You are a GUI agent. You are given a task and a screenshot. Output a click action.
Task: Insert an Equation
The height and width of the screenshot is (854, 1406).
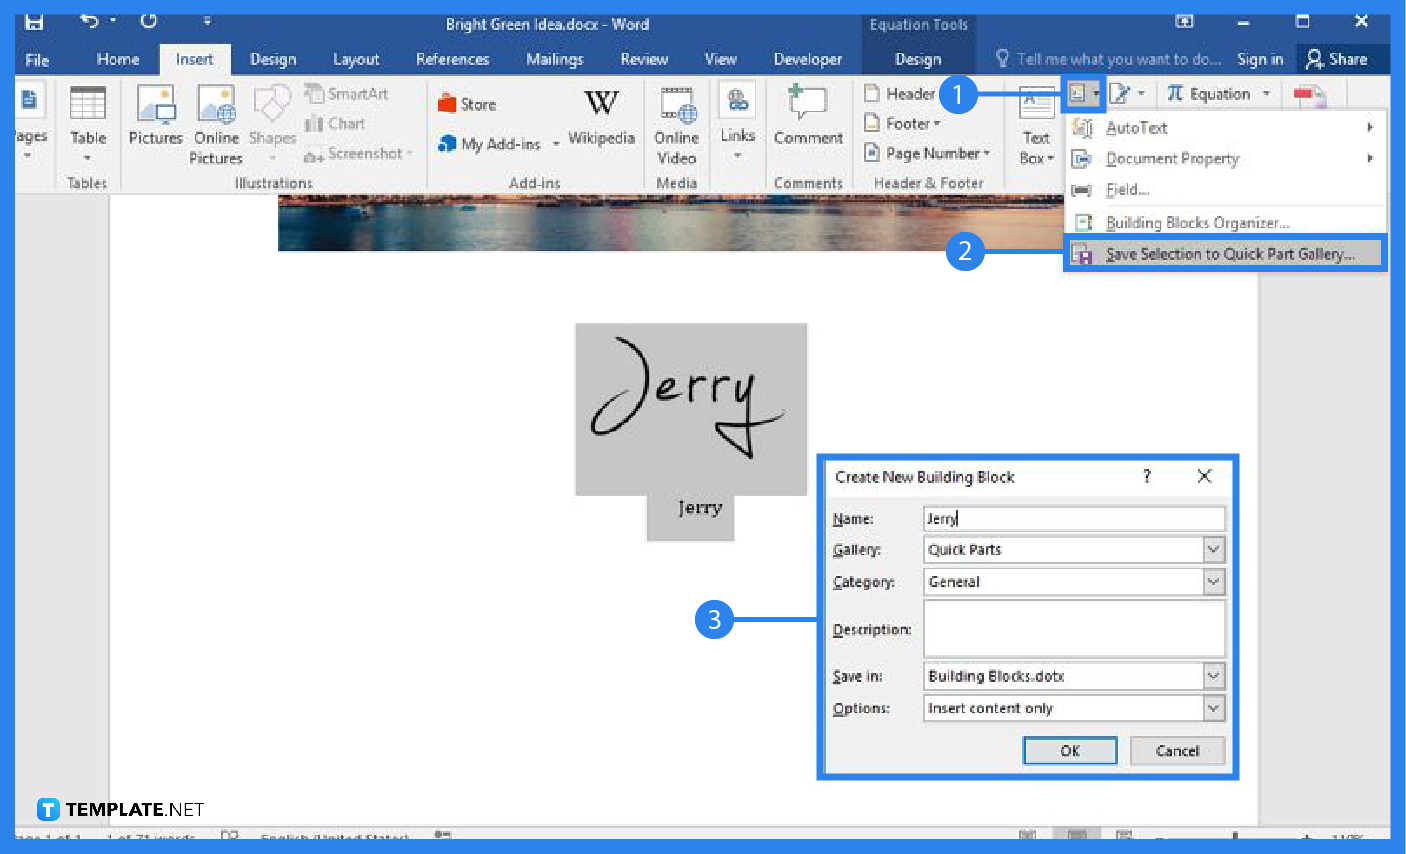[x=1213, y=93]
